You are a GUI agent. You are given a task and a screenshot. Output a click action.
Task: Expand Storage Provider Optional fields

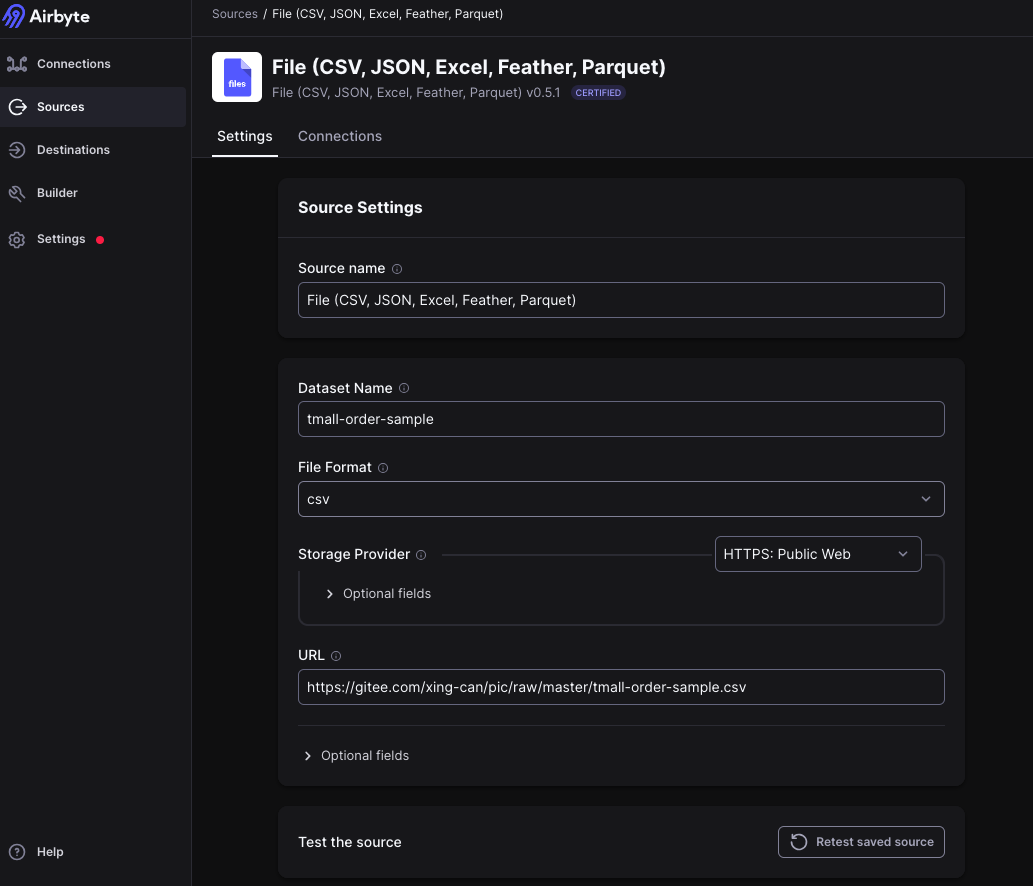click(379, 594)
